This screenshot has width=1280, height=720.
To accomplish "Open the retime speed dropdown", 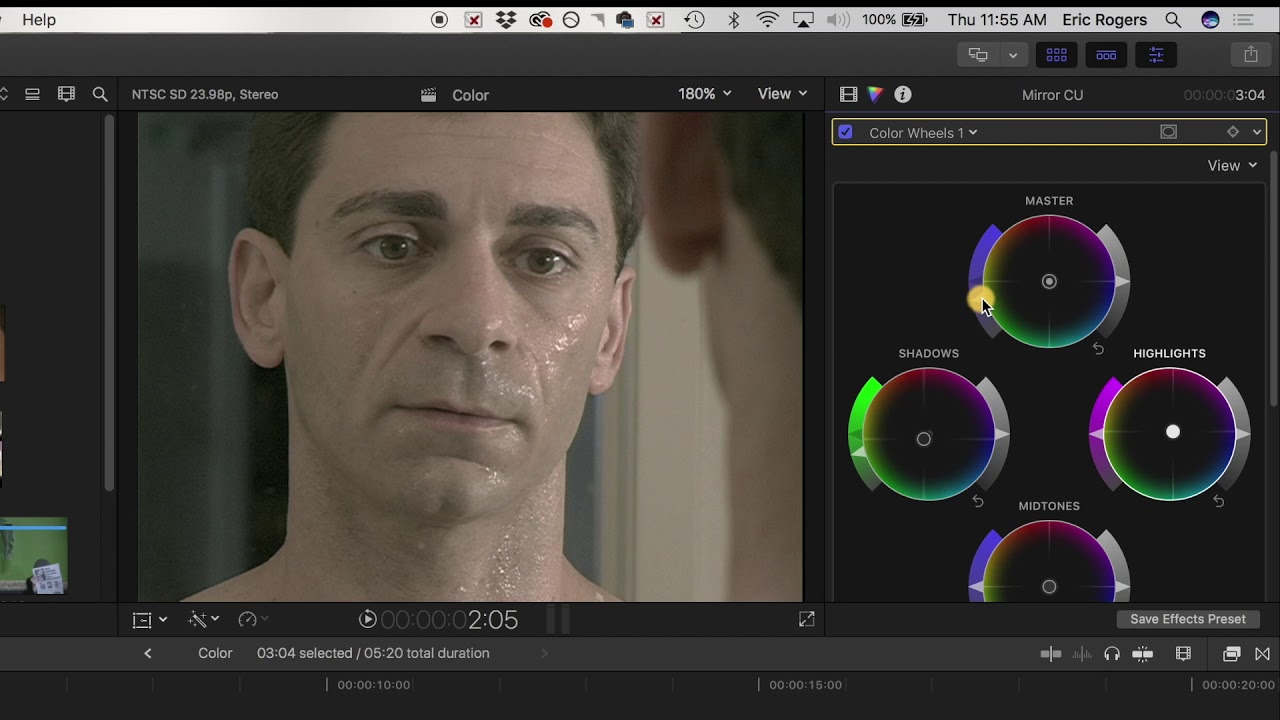I will click(253, 620).
